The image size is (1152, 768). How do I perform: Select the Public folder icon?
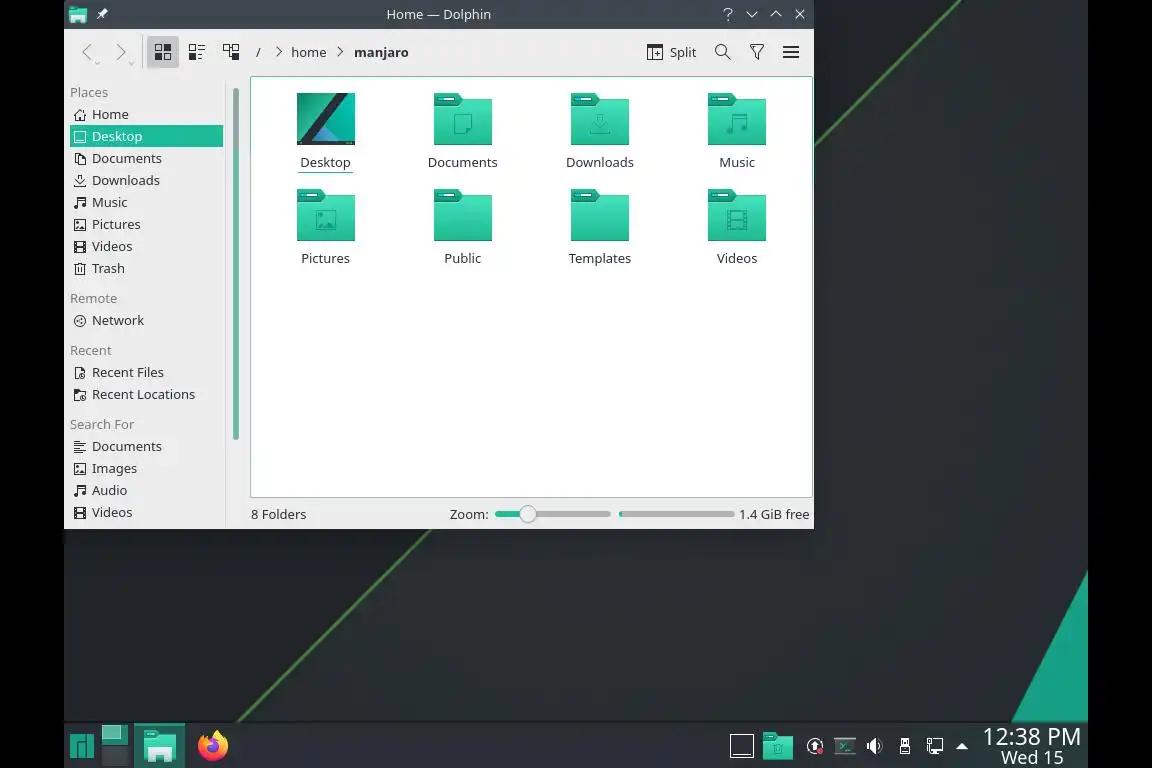click(x=463, y=215)
